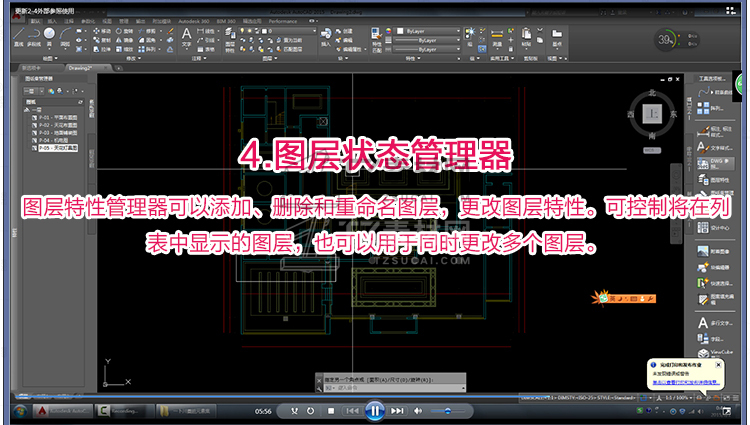Open Layer Properties (图层特性) manager
Screen dimensions: 750x425
pos(230,39)
